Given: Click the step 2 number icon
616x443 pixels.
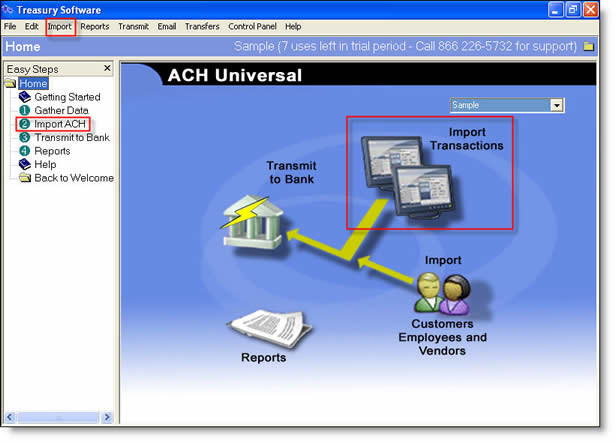Looking at the screenshot, I should (x=24, y=124).
